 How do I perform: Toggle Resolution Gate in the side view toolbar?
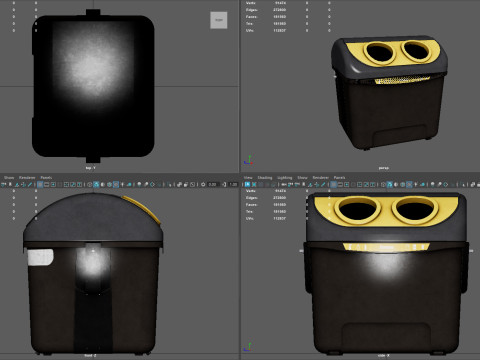347,184
